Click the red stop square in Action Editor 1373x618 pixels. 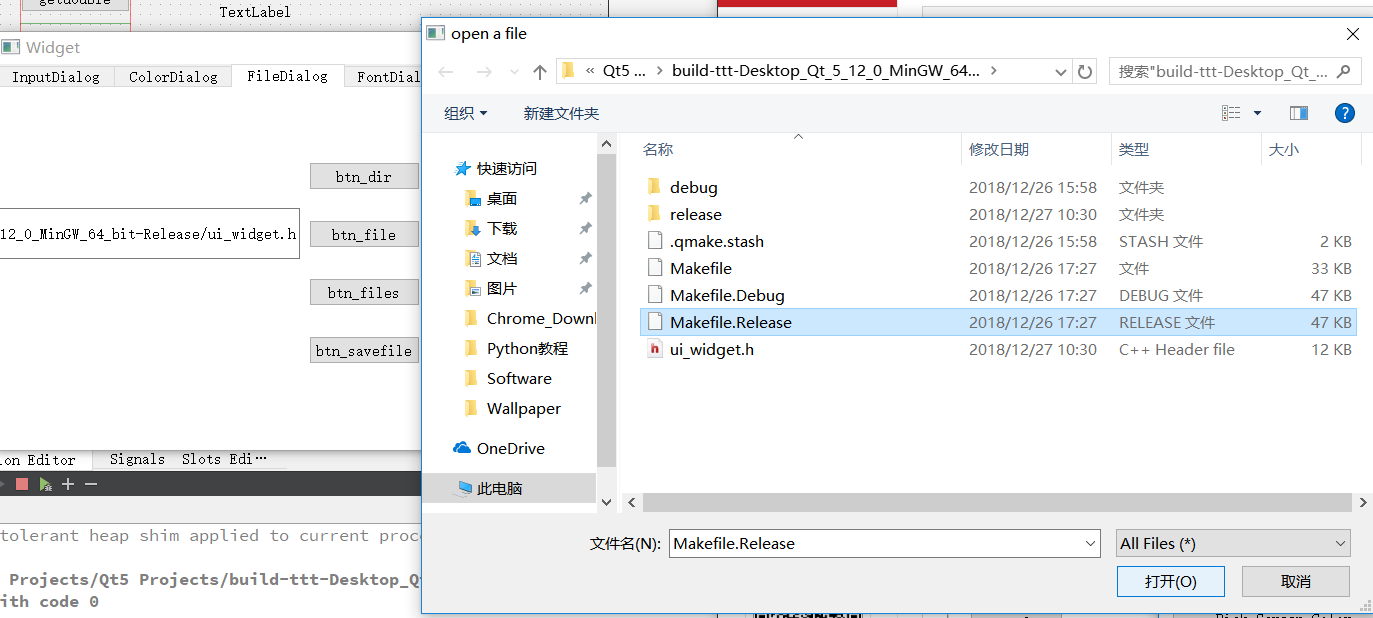coord(22,483)
